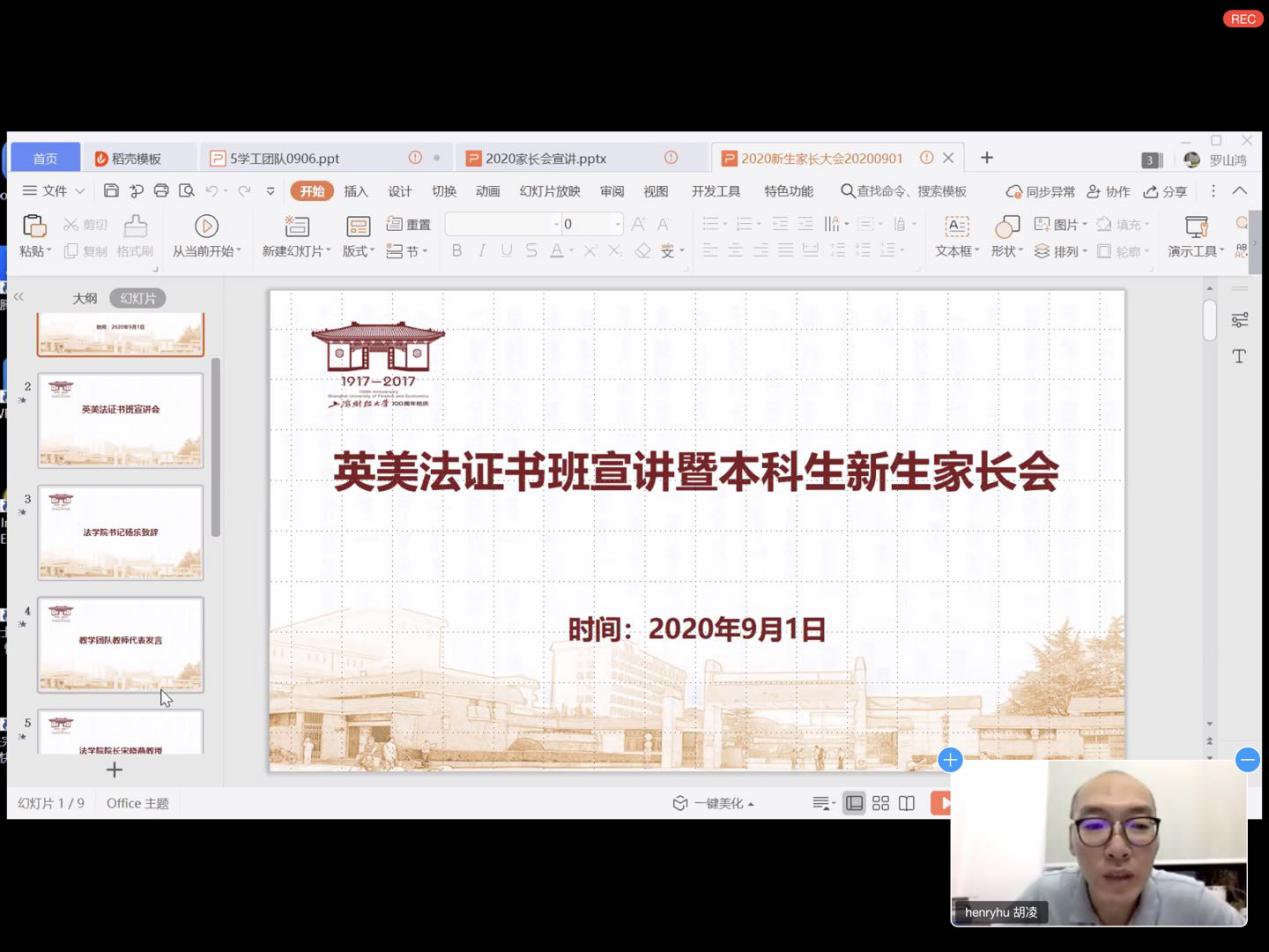Click the numbered list icon
The width and height of the screenshot is (1269, 952).
[743, 224]
